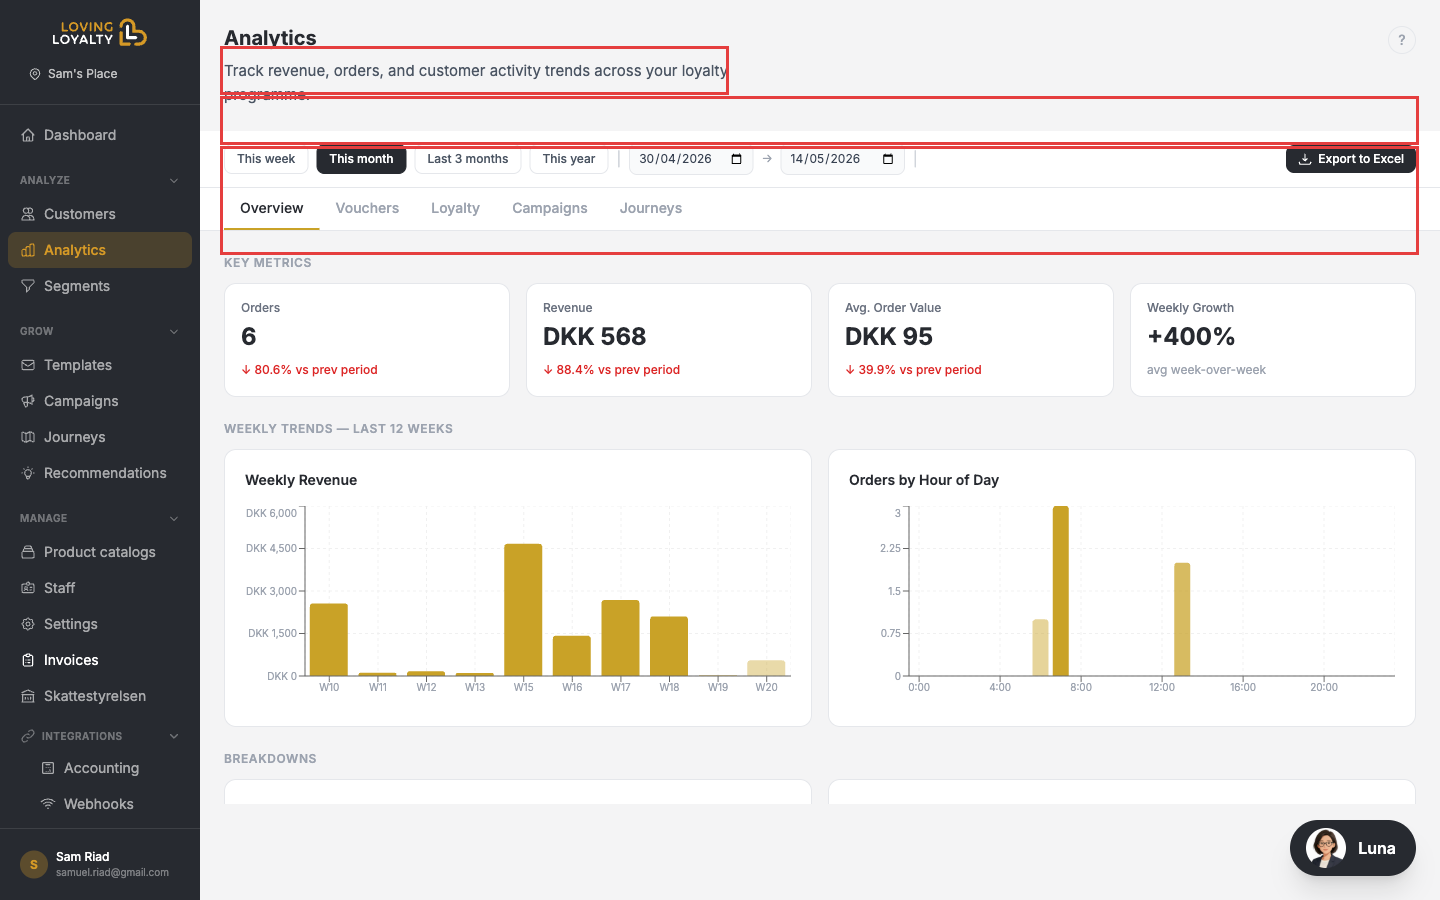Open Product catalogs in sidebar
This screenshot has height=900, width=1440.
100,552
